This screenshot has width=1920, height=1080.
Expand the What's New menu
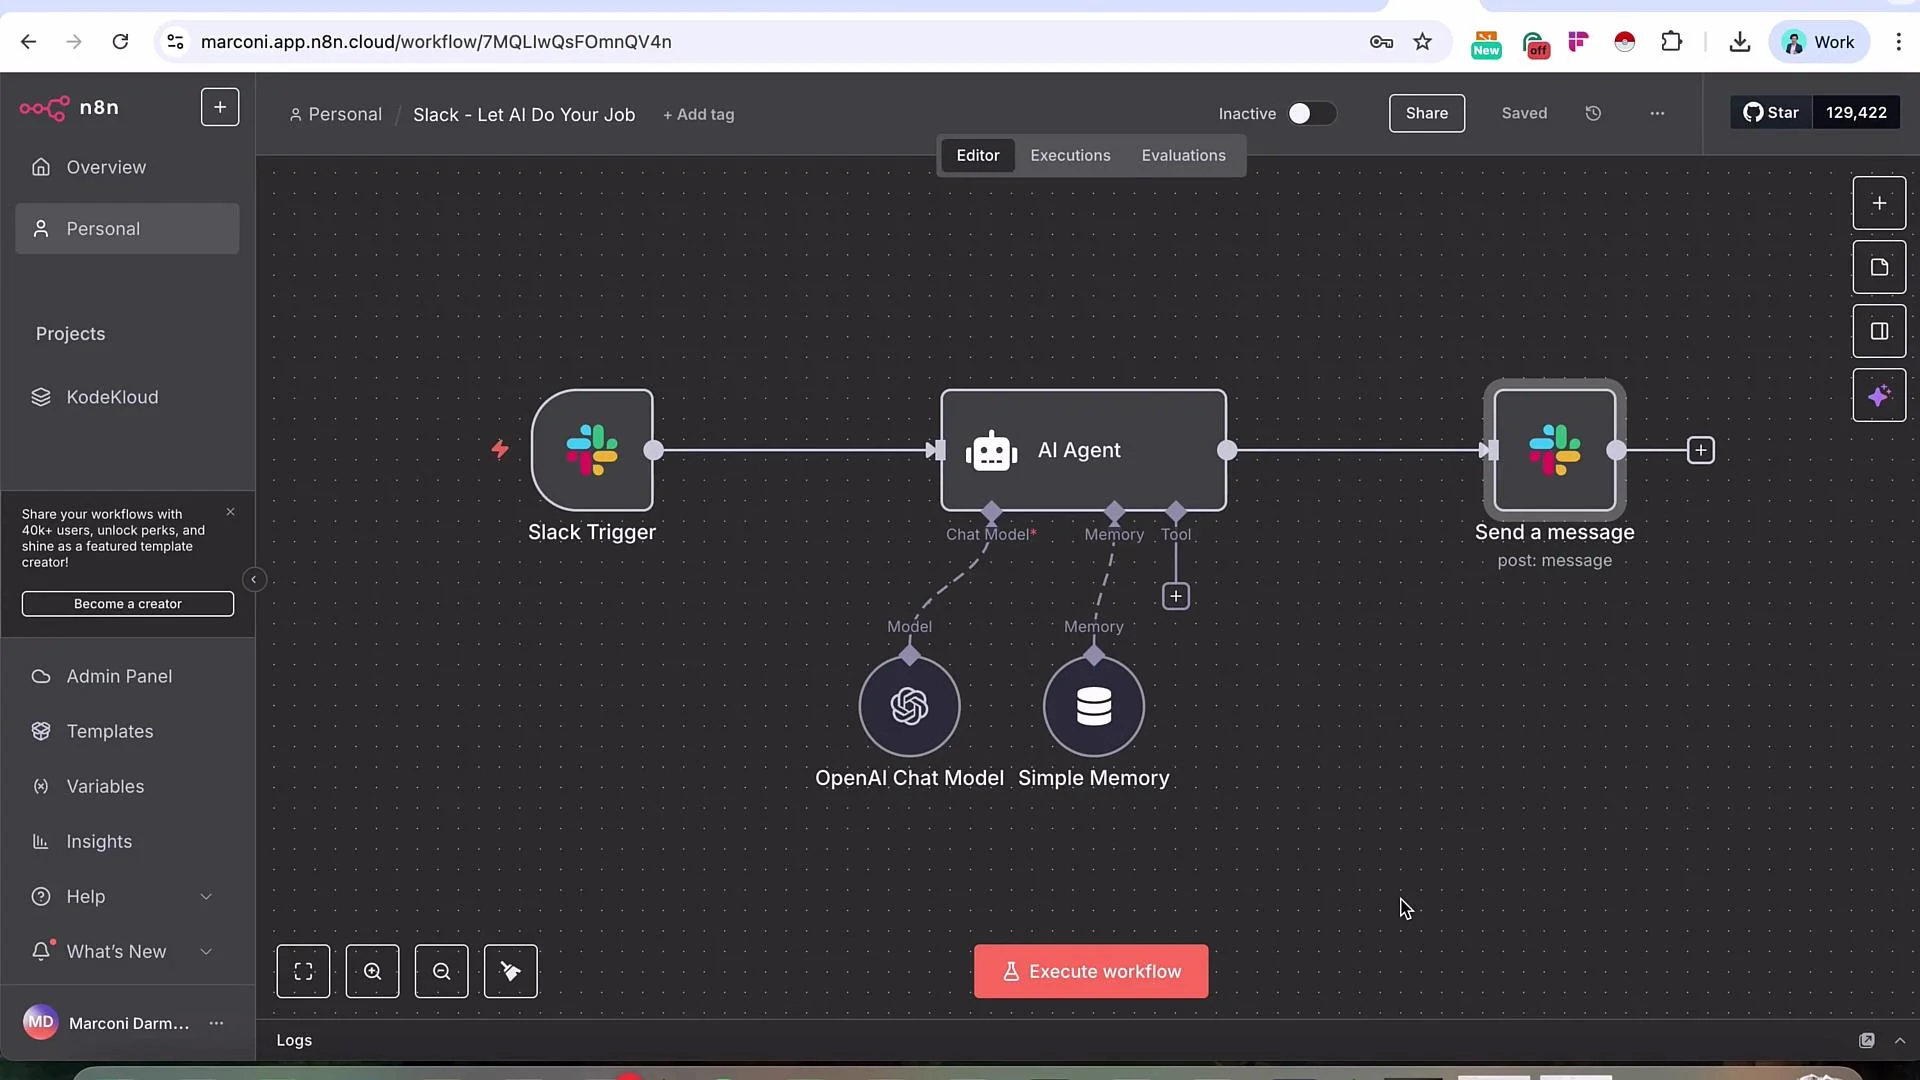[x=127, y=951]
